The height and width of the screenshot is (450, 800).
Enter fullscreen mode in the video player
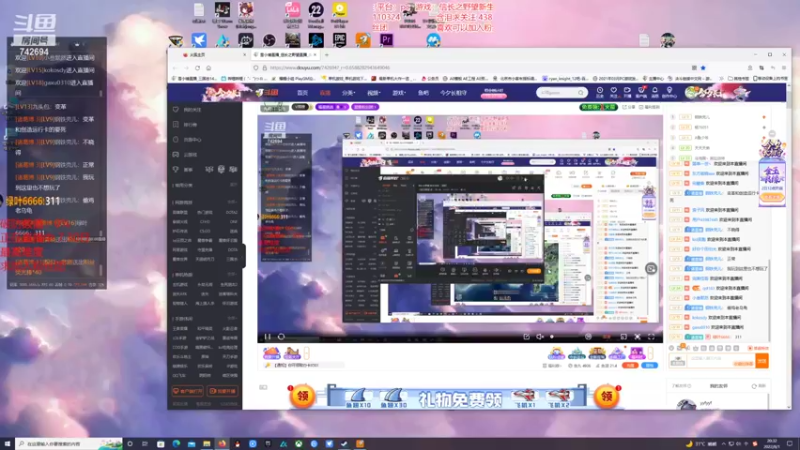652,337
